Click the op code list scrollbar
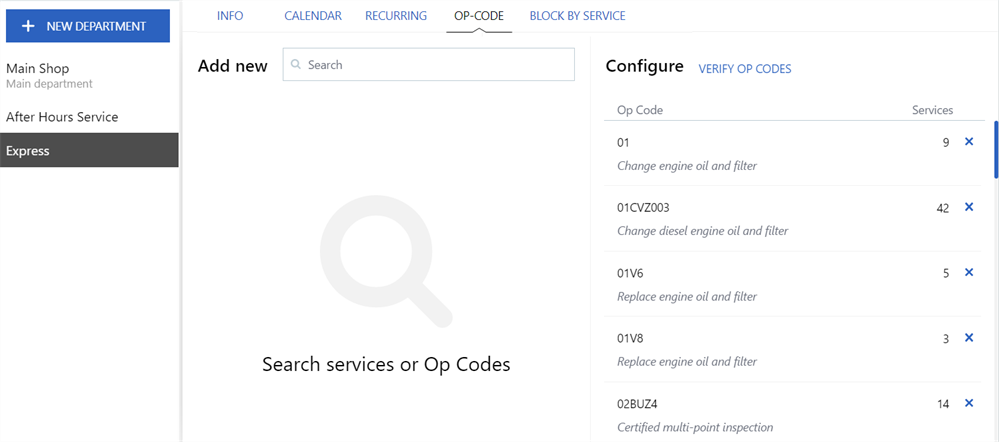The height and width of the screenshot is (442, 999). (995, 148)
